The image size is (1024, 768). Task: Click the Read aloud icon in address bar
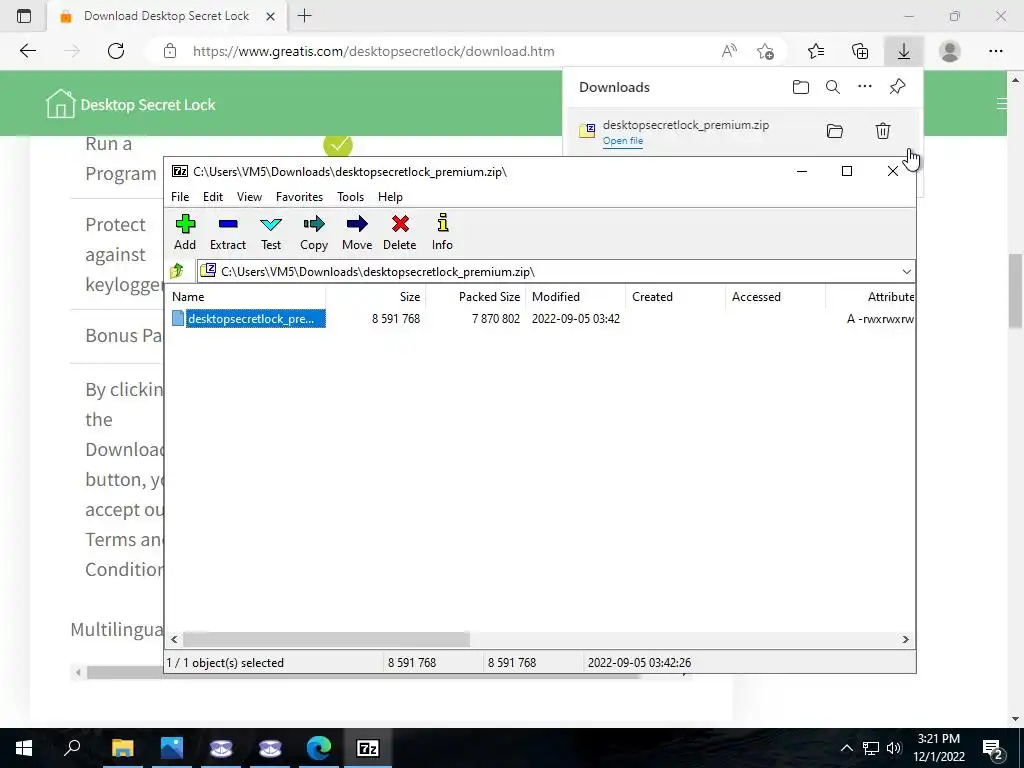tap(729, 51)
